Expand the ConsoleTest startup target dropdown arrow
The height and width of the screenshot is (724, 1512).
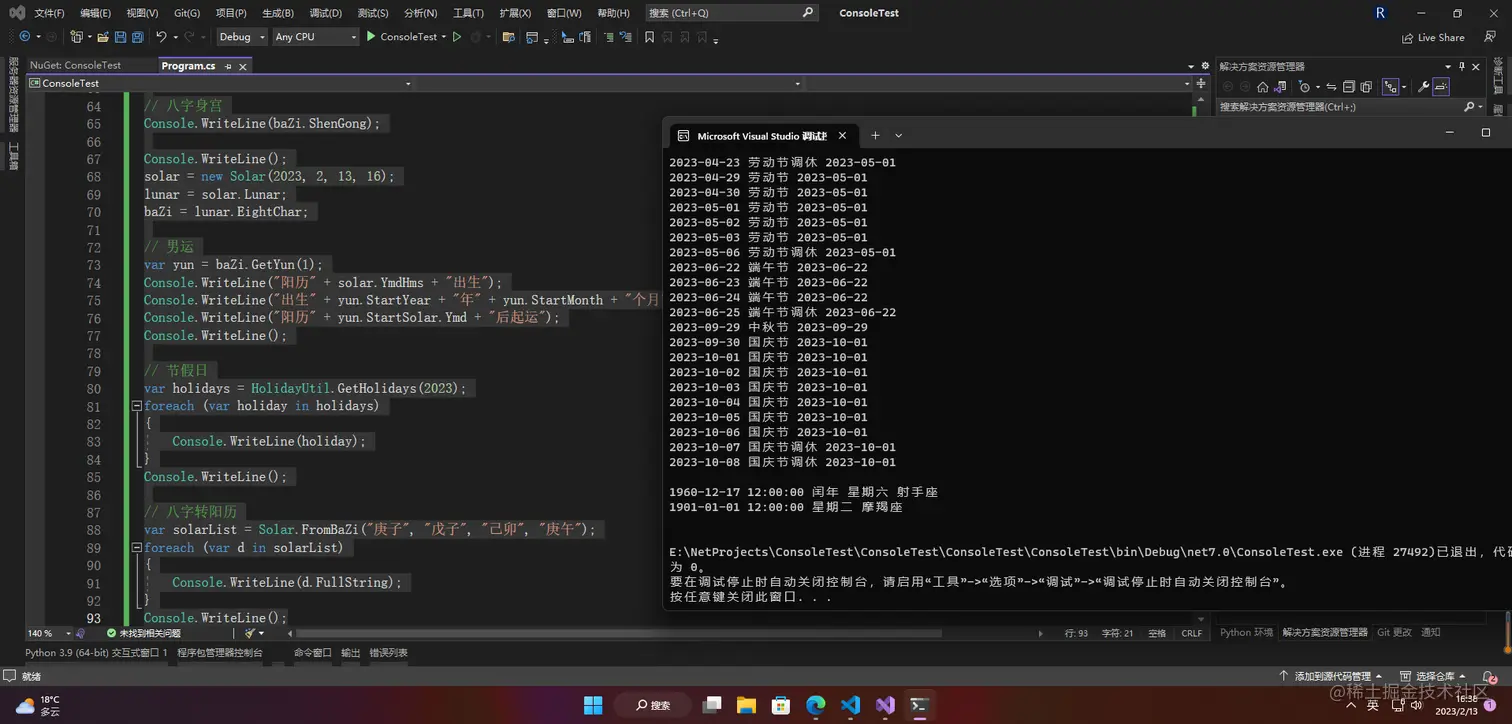pyautogui.click(x=444, y=37)
